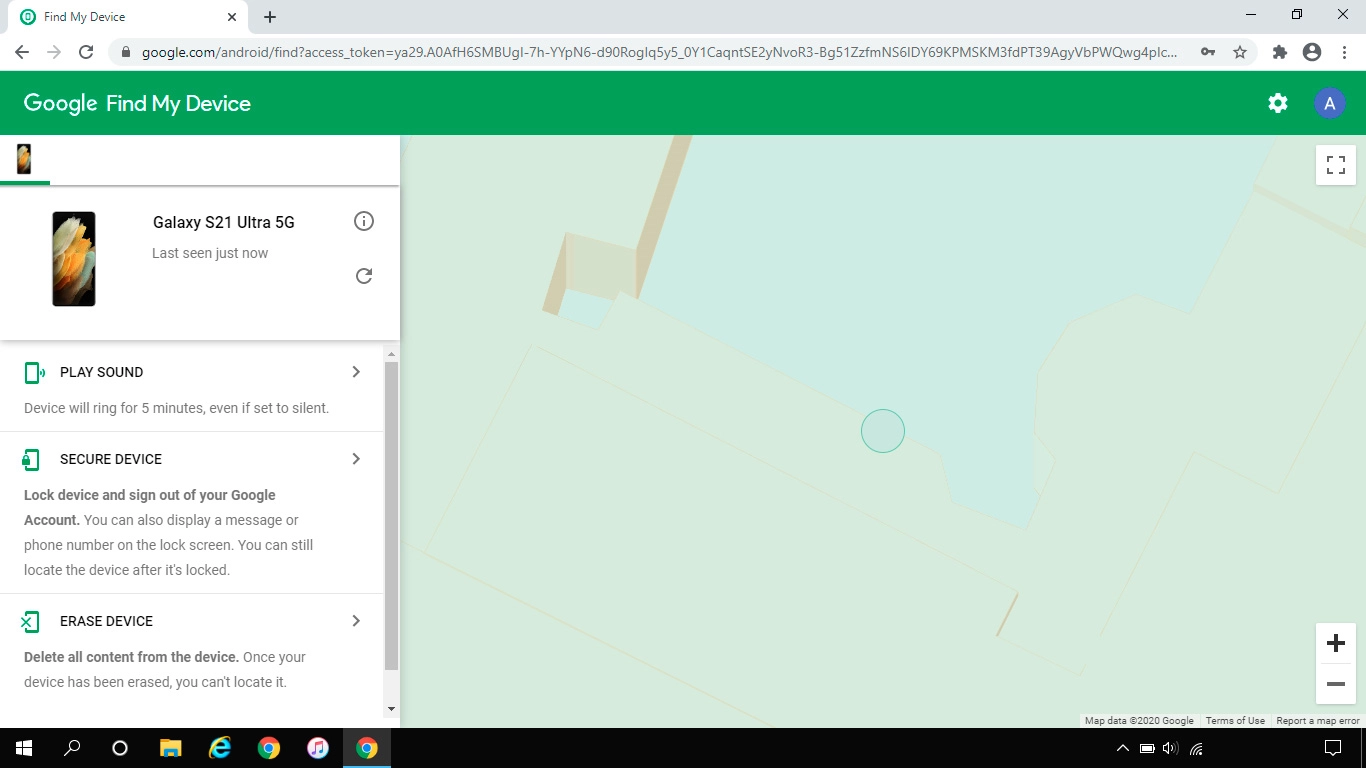
Task: Open a new browser tab
Action: click(x=270, y=17)
